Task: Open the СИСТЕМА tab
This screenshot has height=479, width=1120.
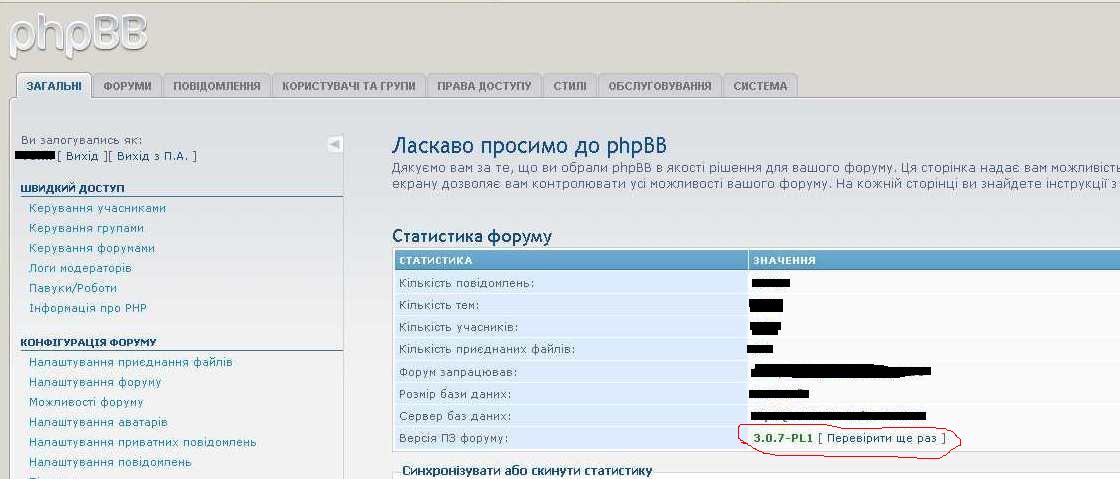Action: [x=761, y=86]
